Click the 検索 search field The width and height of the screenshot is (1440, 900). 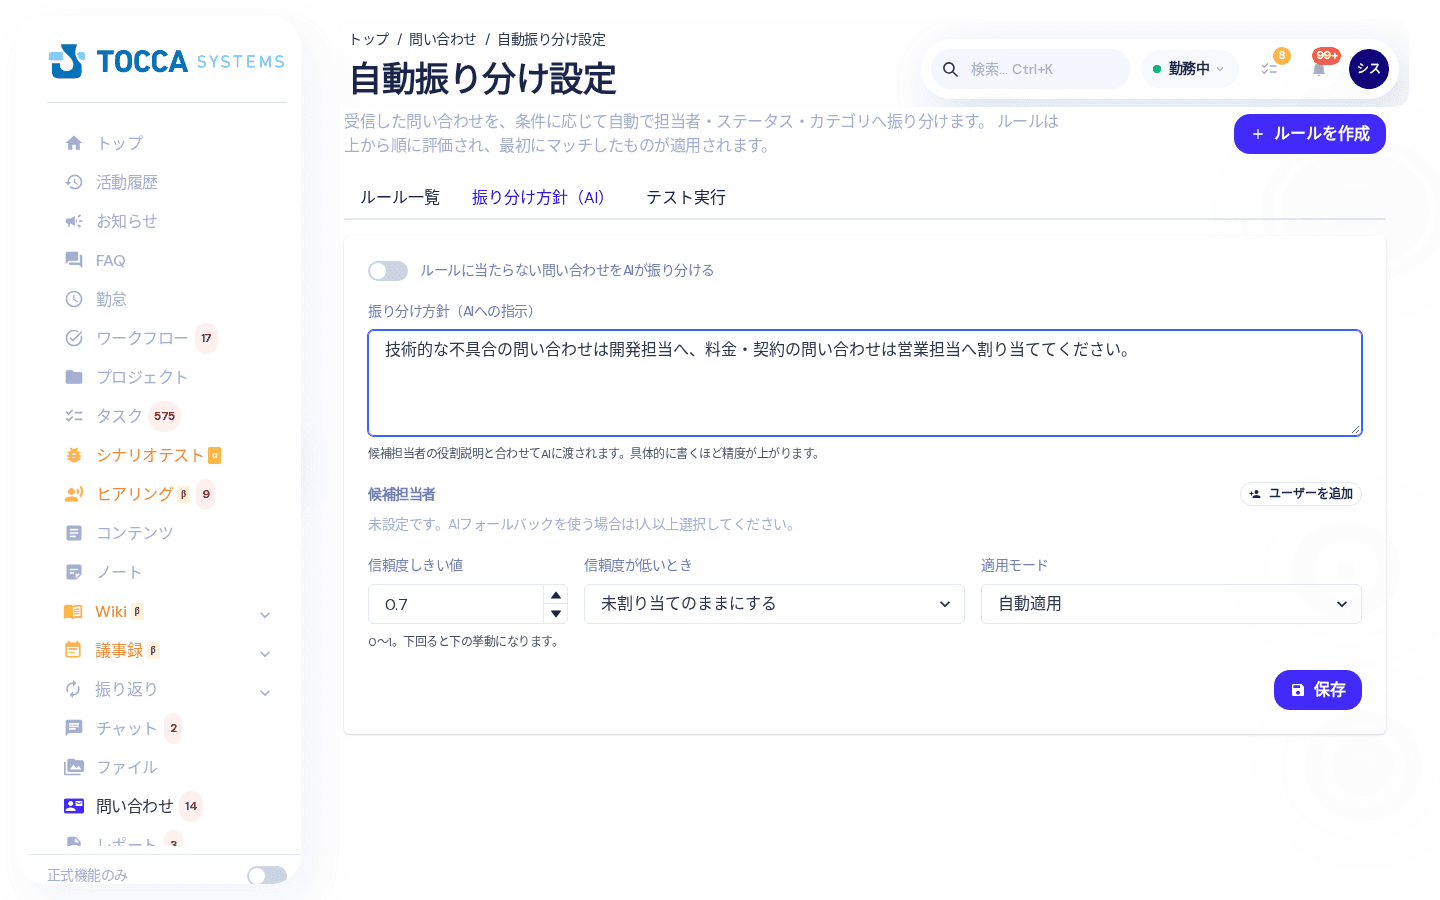click(x=1031, y=69)
